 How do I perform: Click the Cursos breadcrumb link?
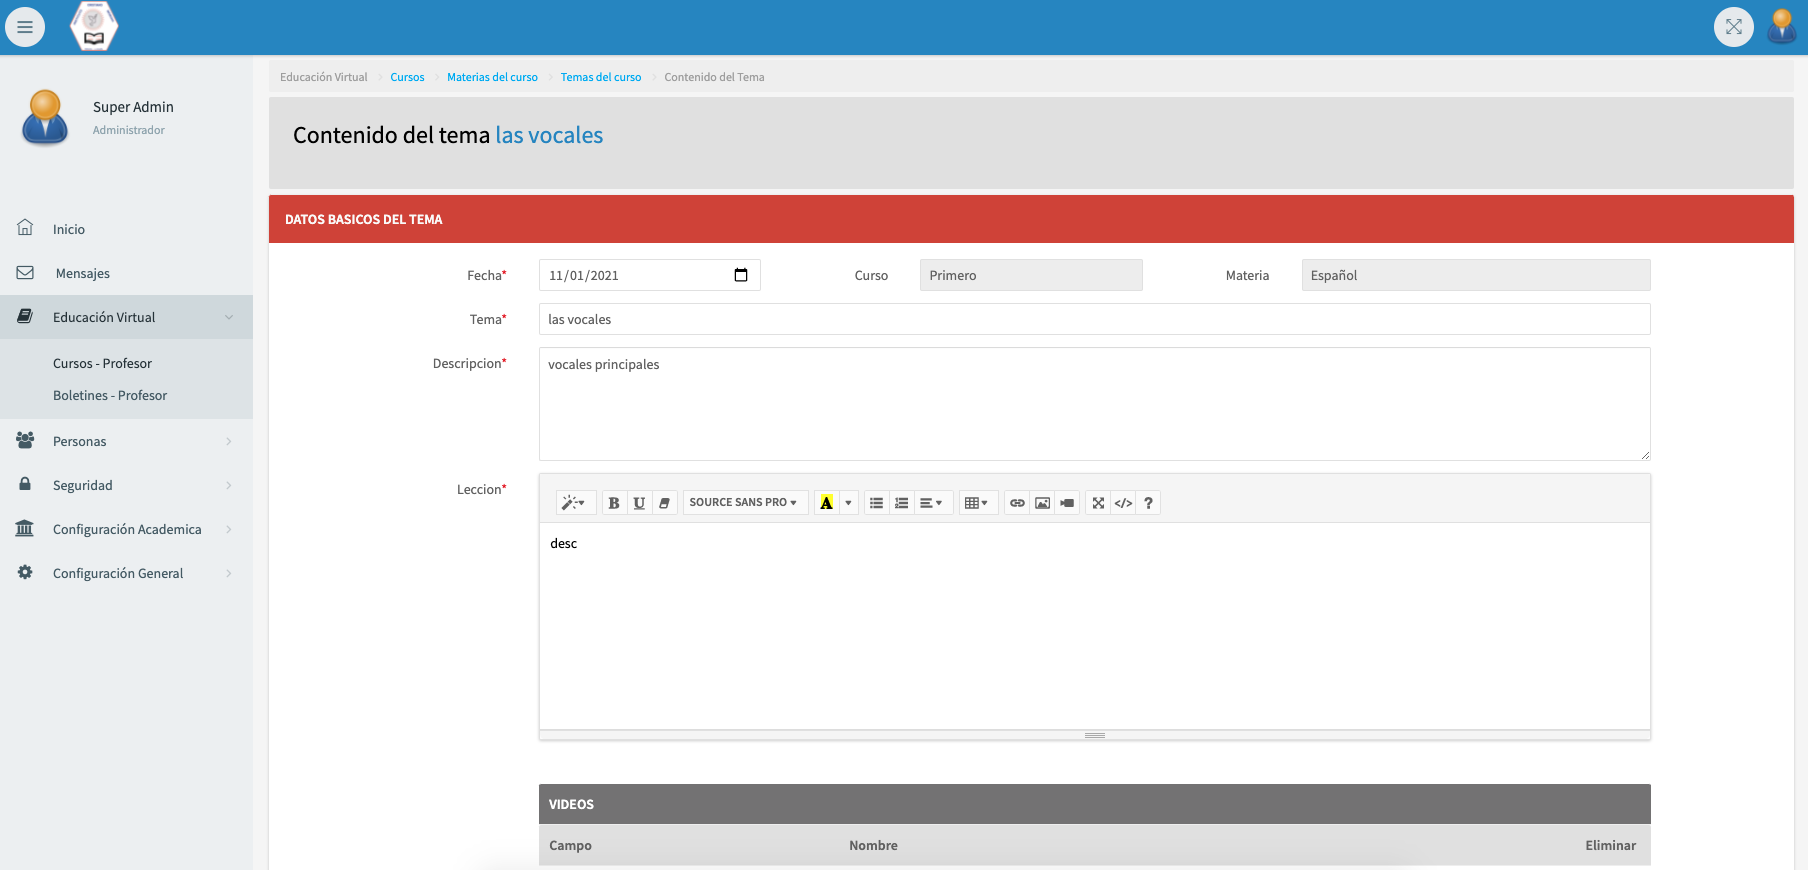click(407, 77)
